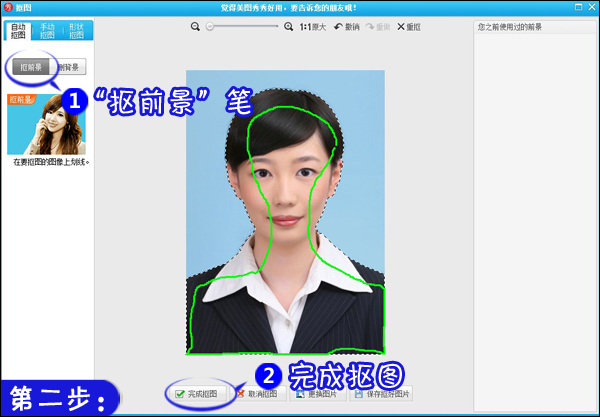Viewport: 600px width, 417px height.
Task: Click the 取消抠图 cancel button
Action: tap(258, 394)
